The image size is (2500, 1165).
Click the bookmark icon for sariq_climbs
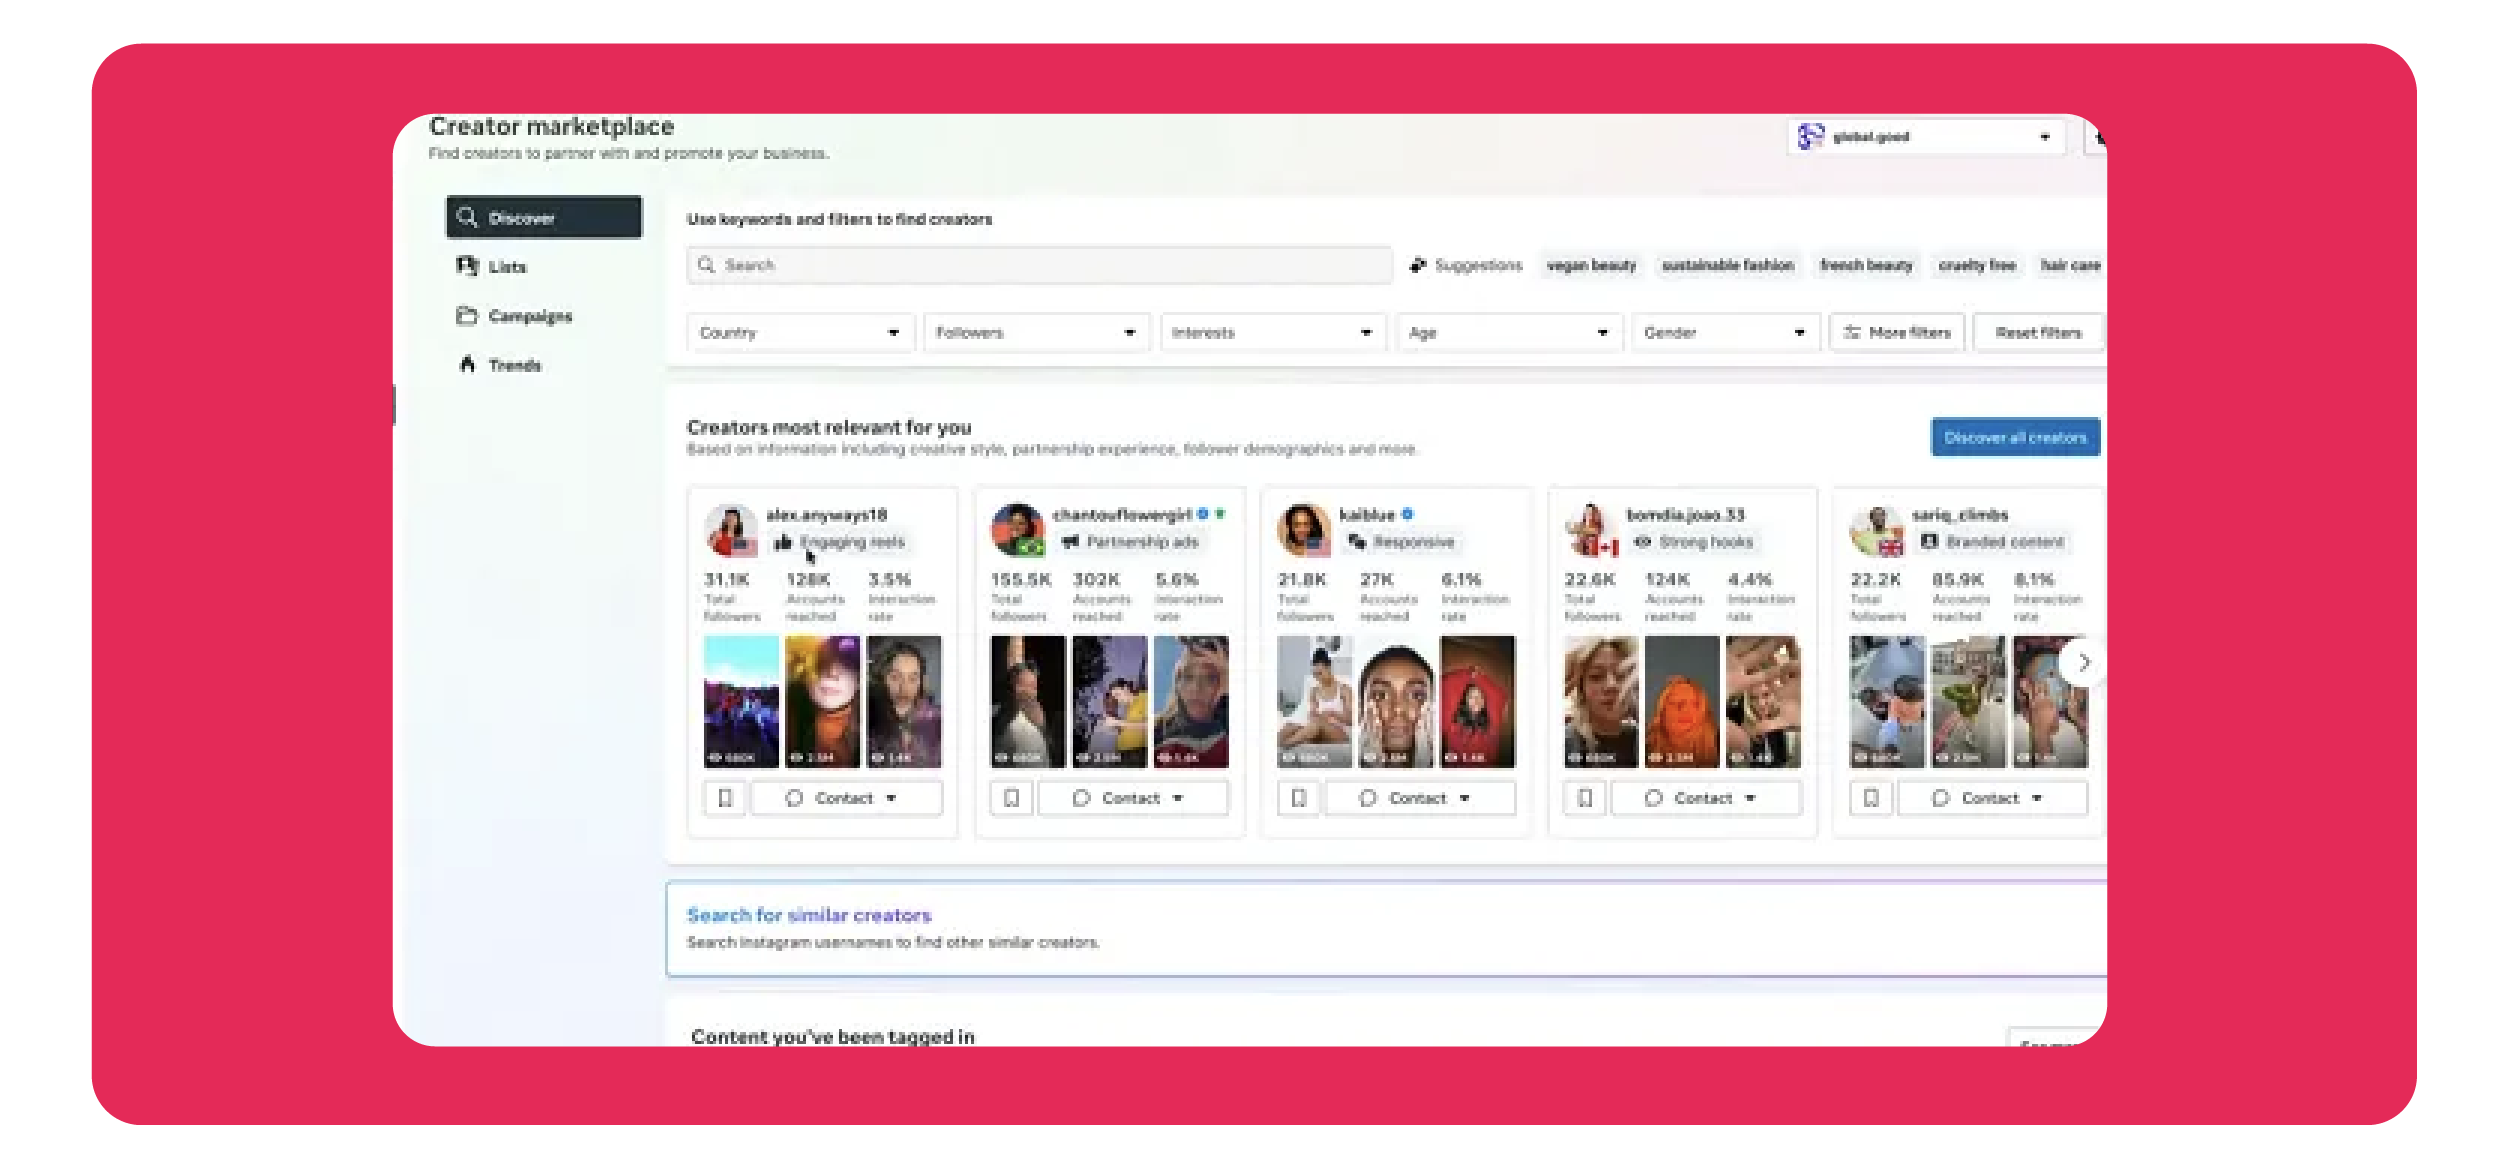tap(1871, 798)
